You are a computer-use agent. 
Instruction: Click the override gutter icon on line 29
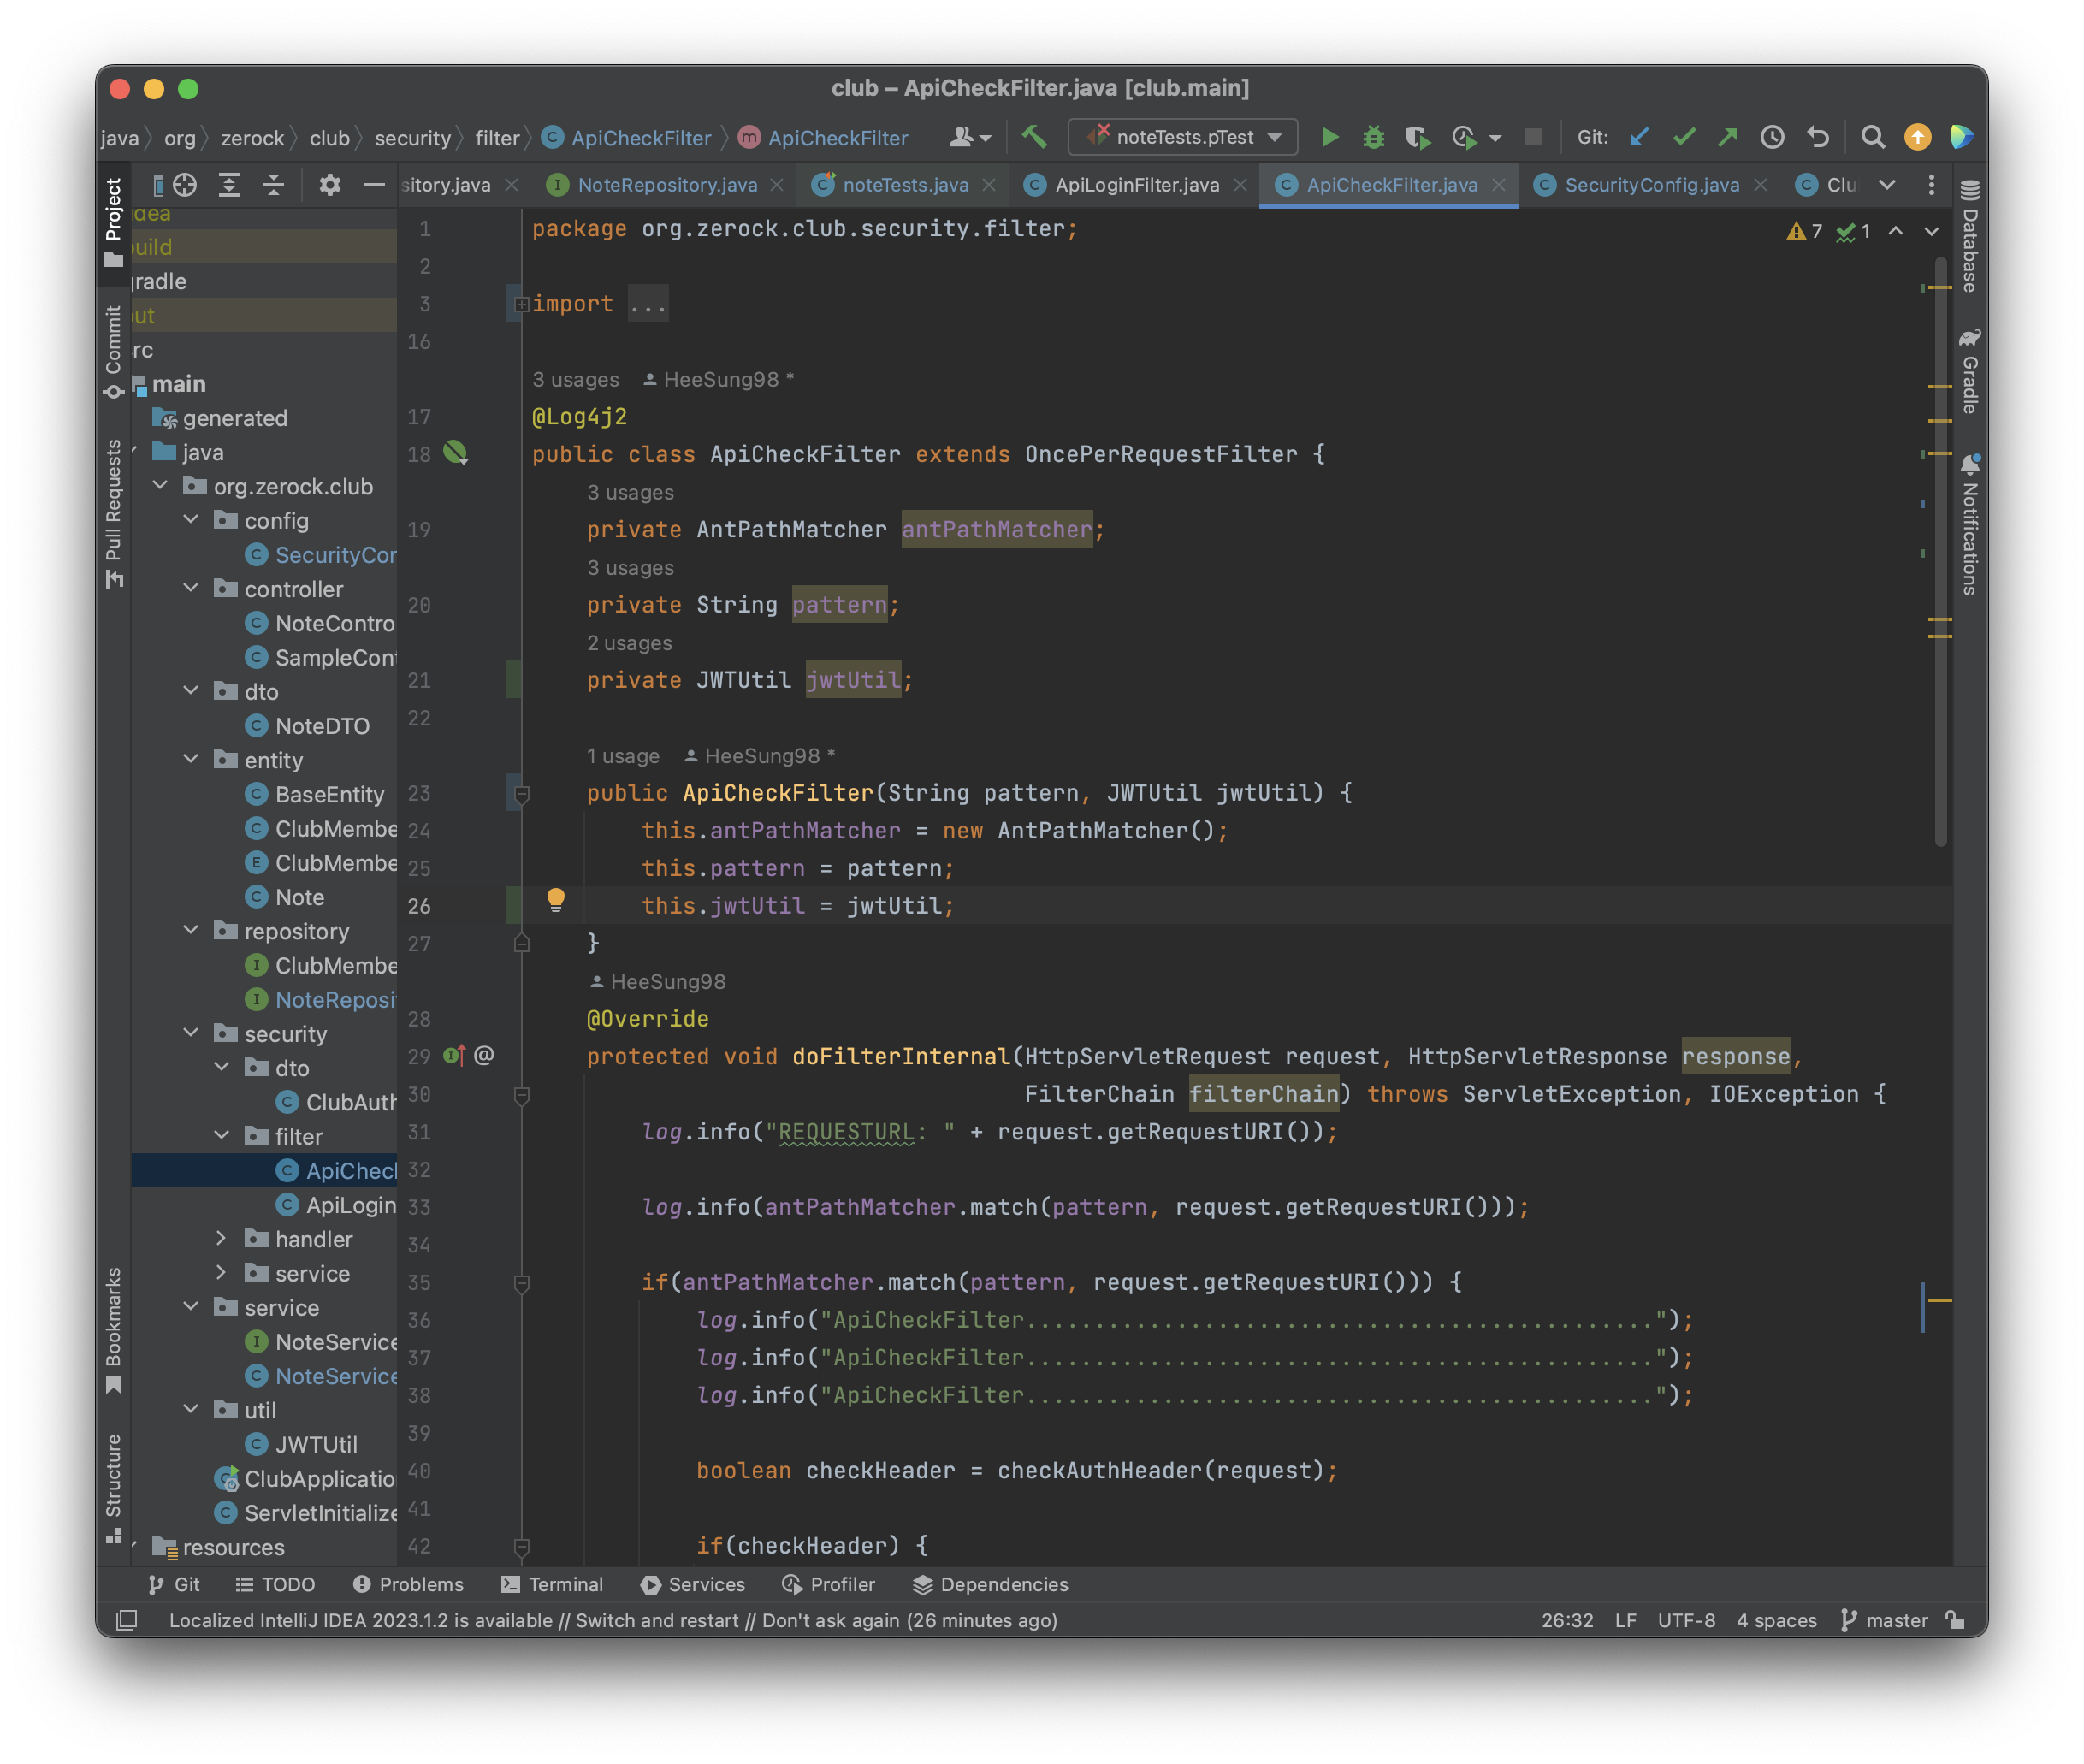[x=455, y=1055]
